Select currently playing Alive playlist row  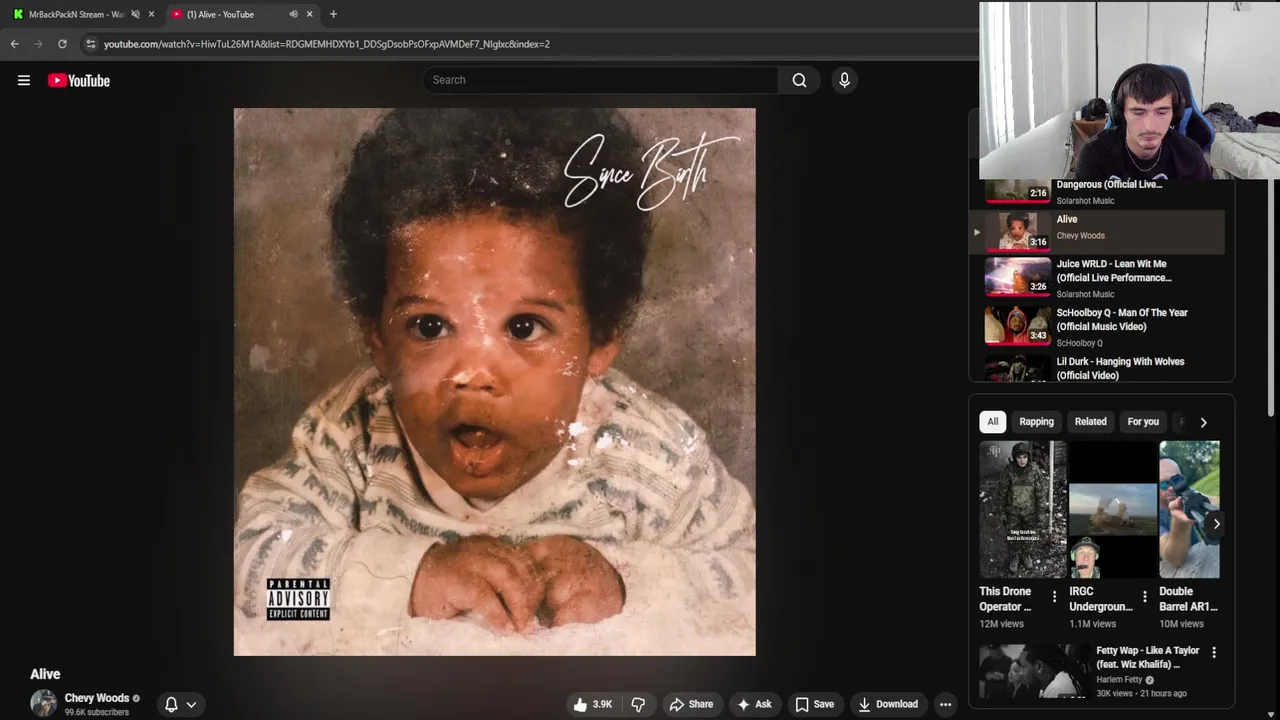click(1097, 232)
